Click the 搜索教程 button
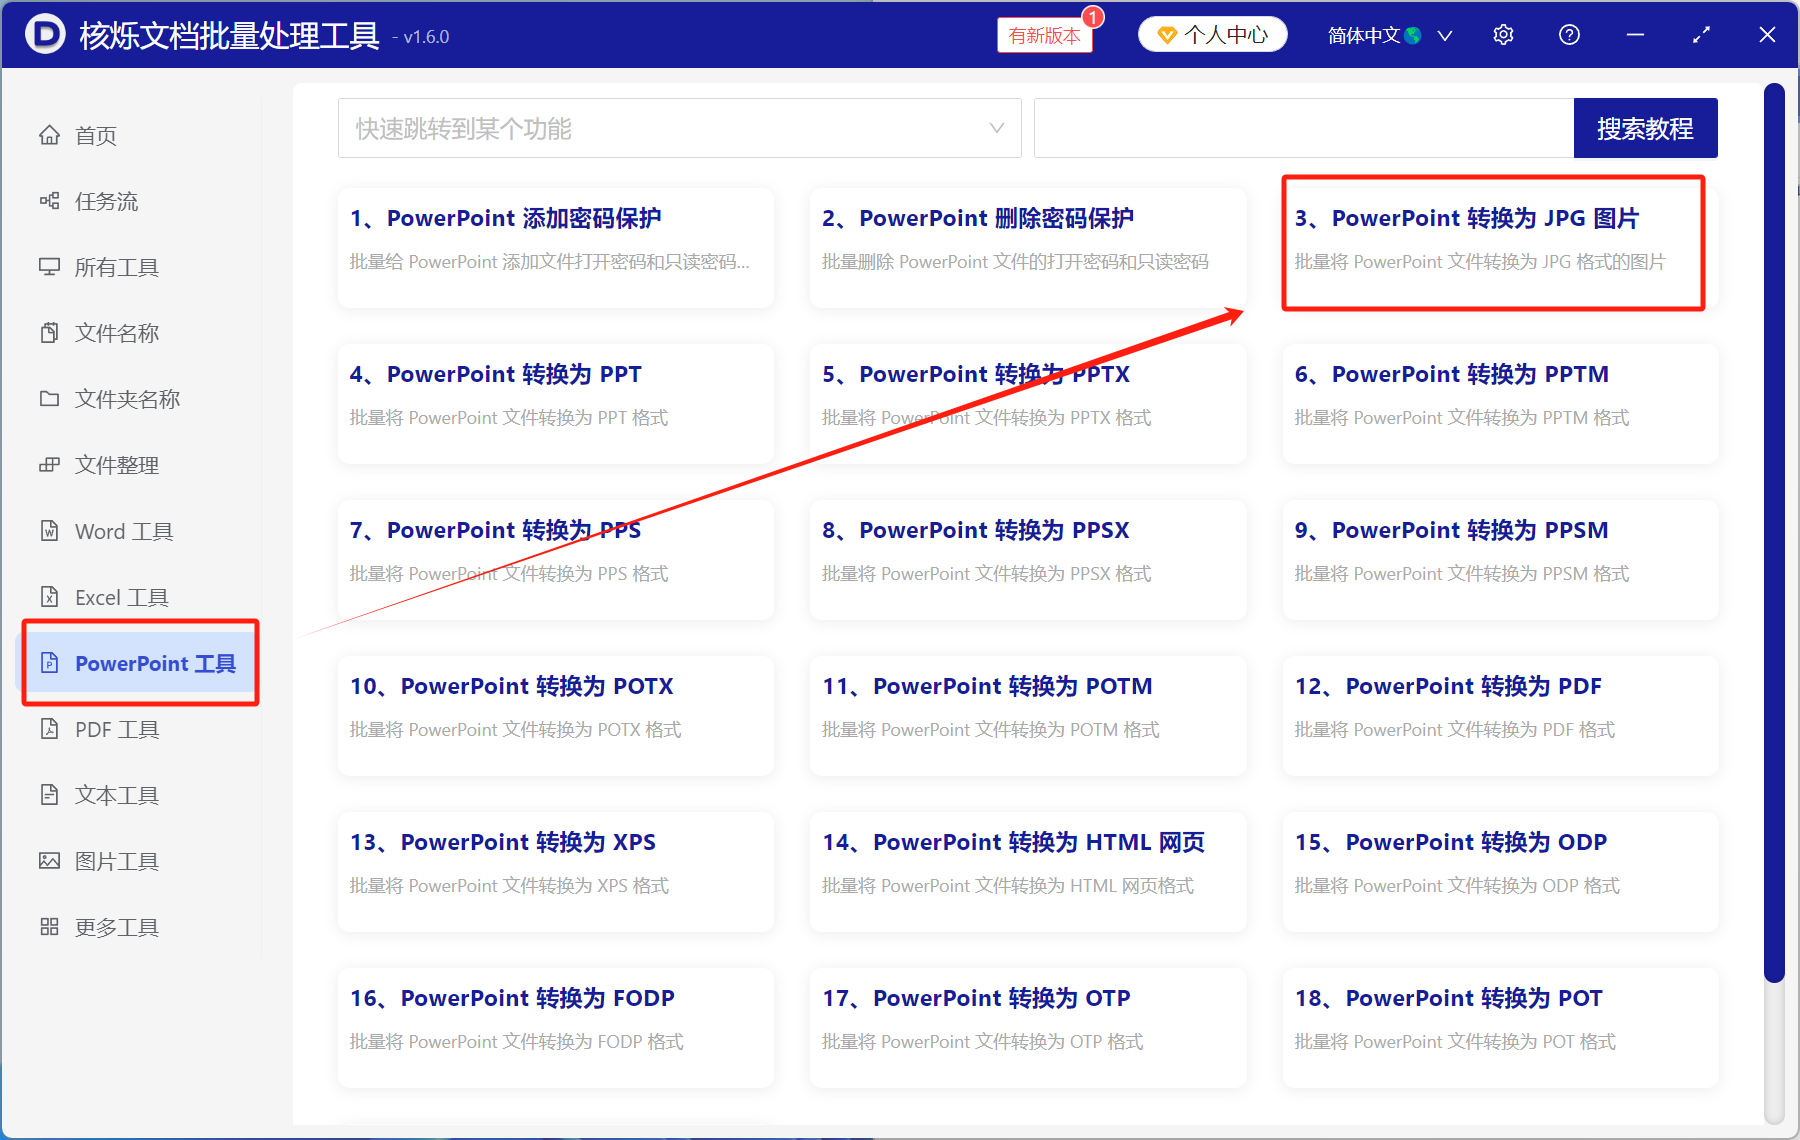Viewport: 1800px width, 1140px height. [1645, 128]
